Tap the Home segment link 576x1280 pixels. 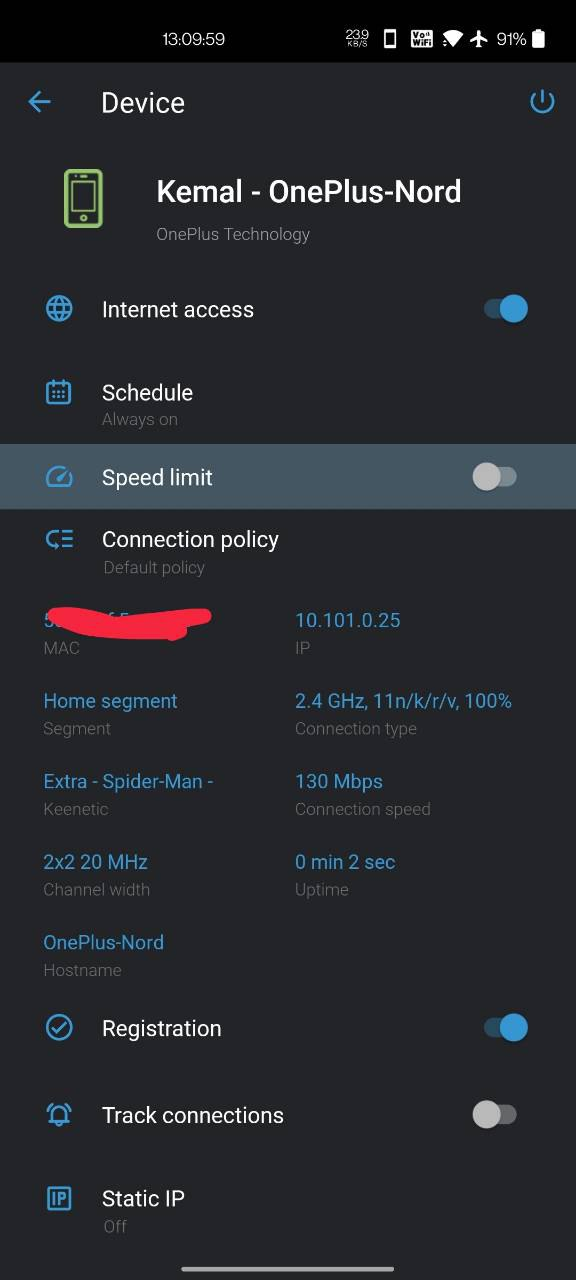coord(110,701)
